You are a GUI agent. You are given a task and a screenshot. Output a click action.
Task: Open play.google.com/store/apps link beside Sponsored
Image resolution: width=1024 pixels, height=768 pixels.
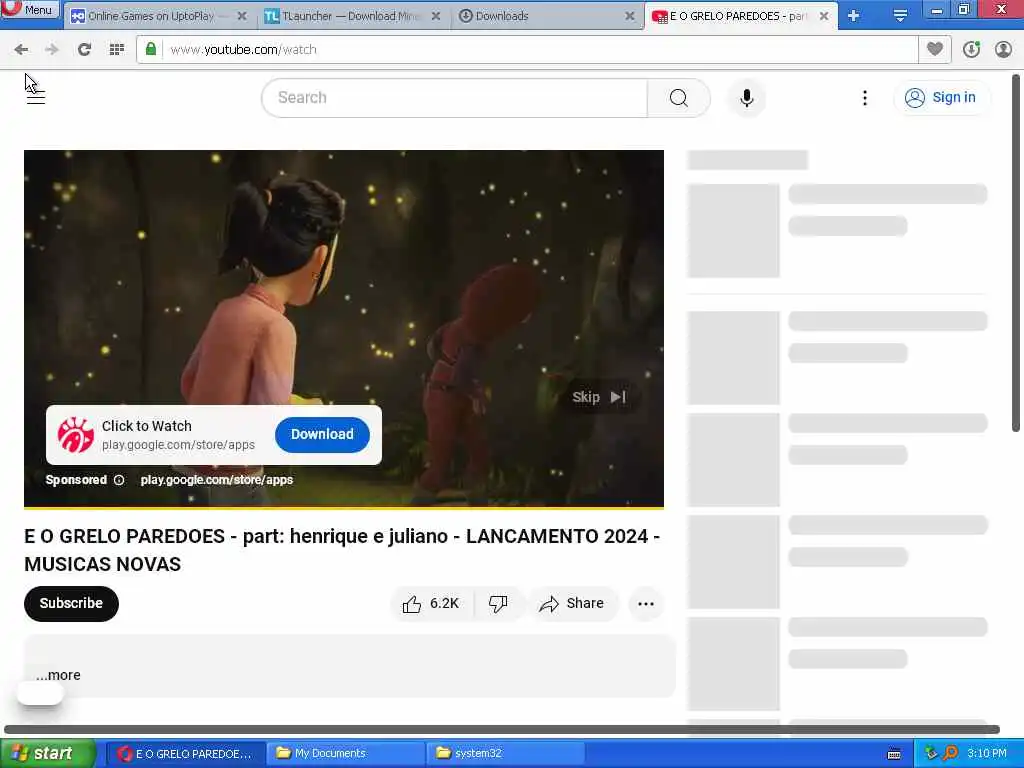click(x=217, y=480)
